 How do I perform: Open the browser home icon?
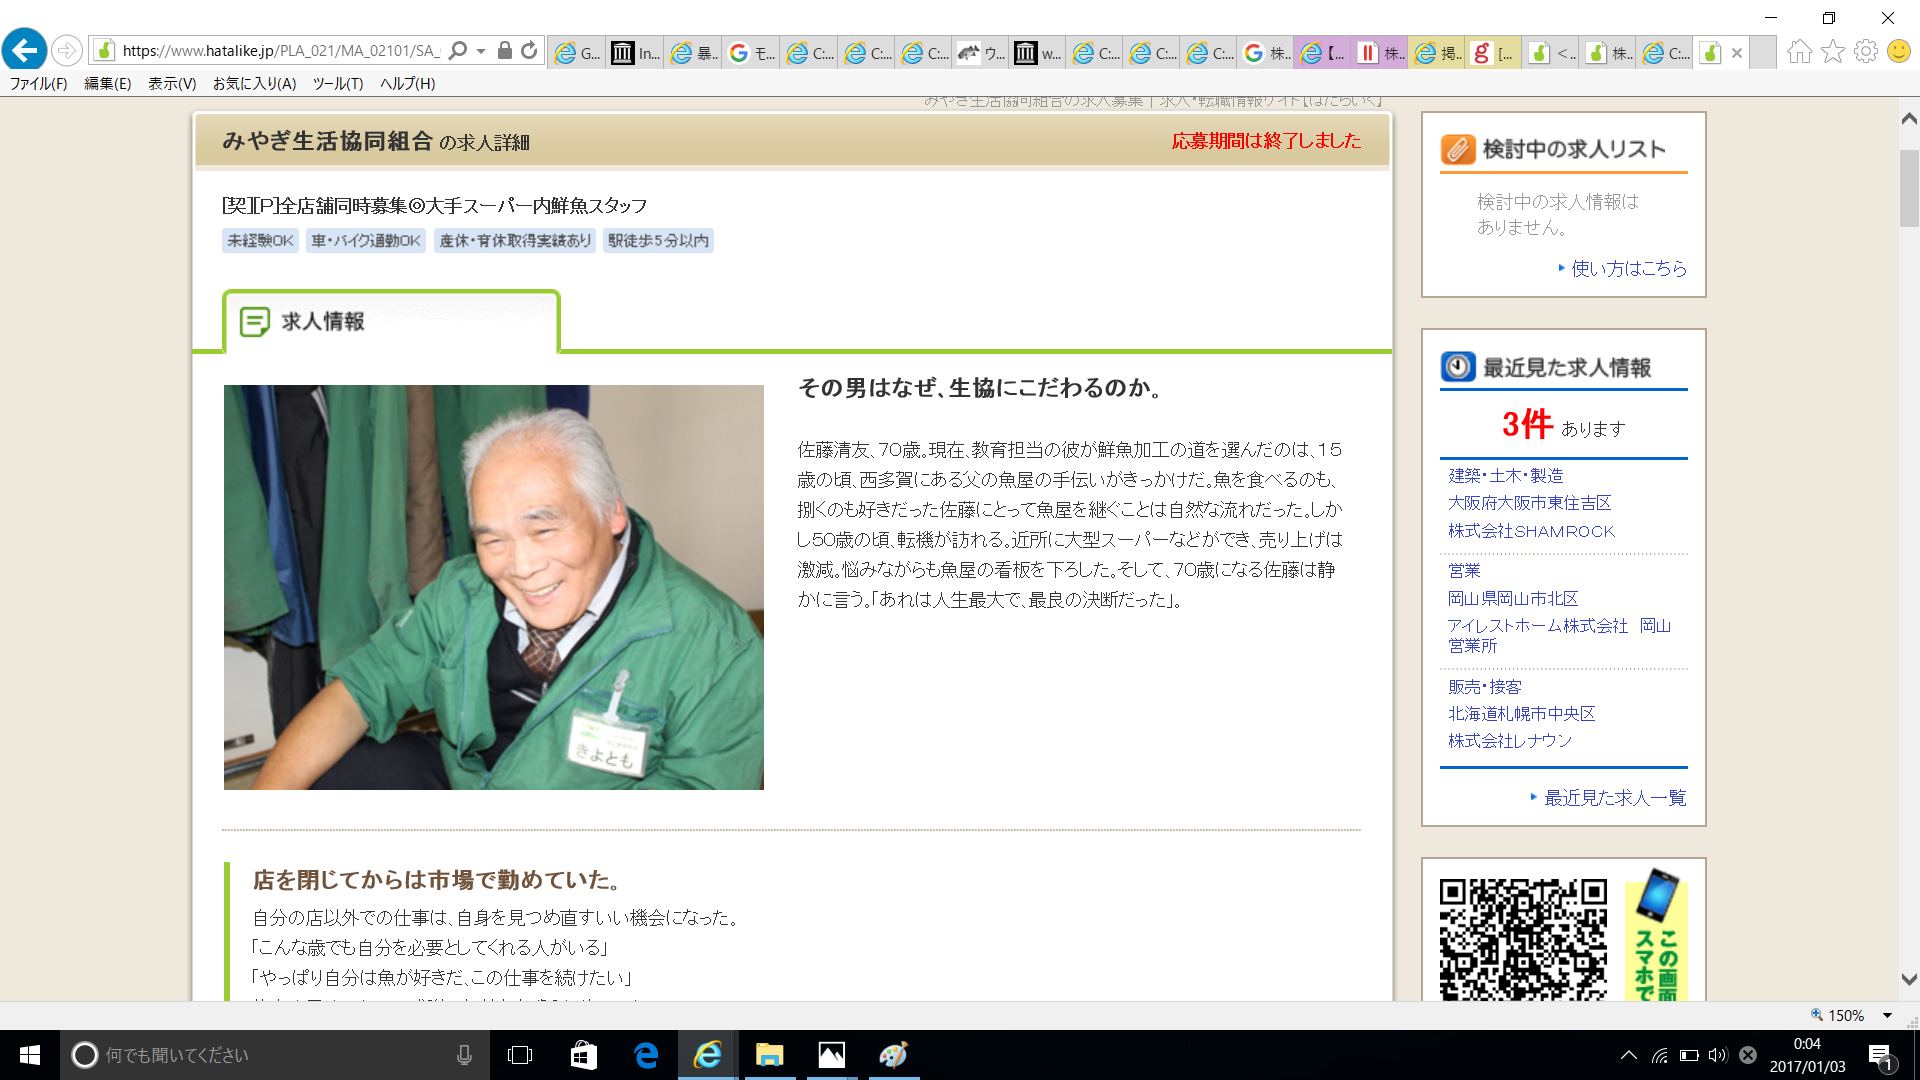pos(1799,51)
